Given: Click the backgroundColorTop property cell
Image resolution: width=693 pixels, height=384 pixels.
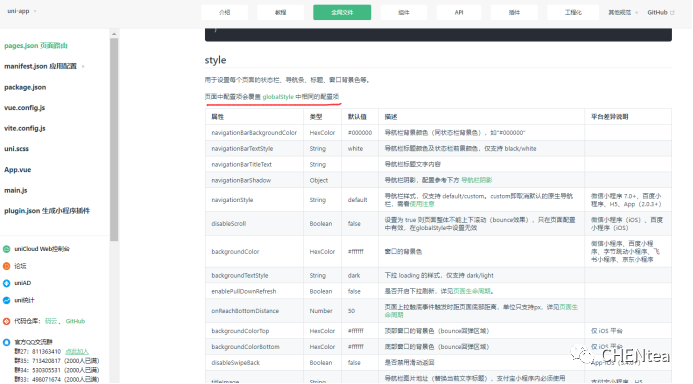Looking at the screenshot, I should pos(254,331).
